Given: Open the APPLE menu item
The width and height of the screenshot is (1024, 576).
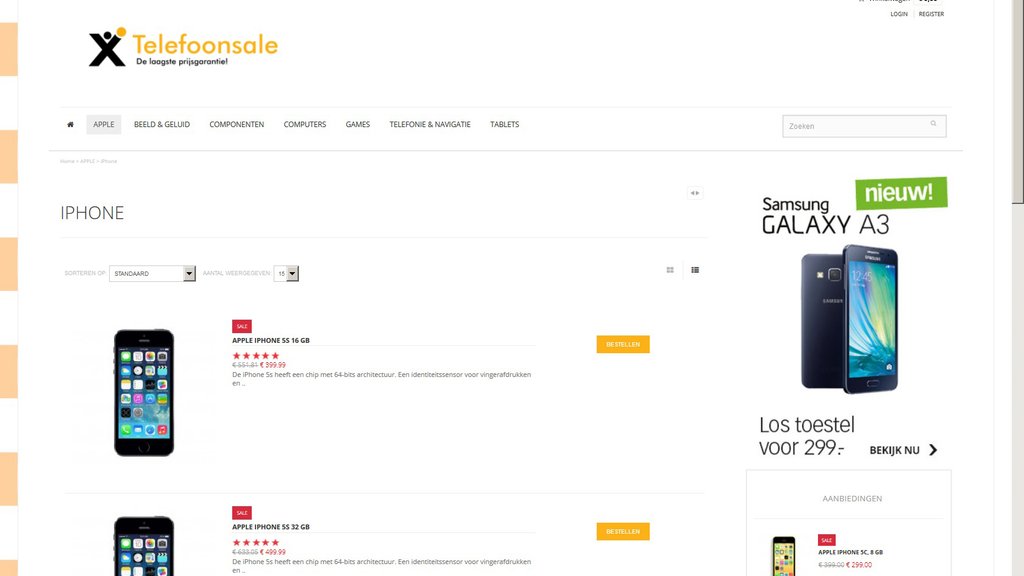Looking at the screenshot, I should (103, 124).
